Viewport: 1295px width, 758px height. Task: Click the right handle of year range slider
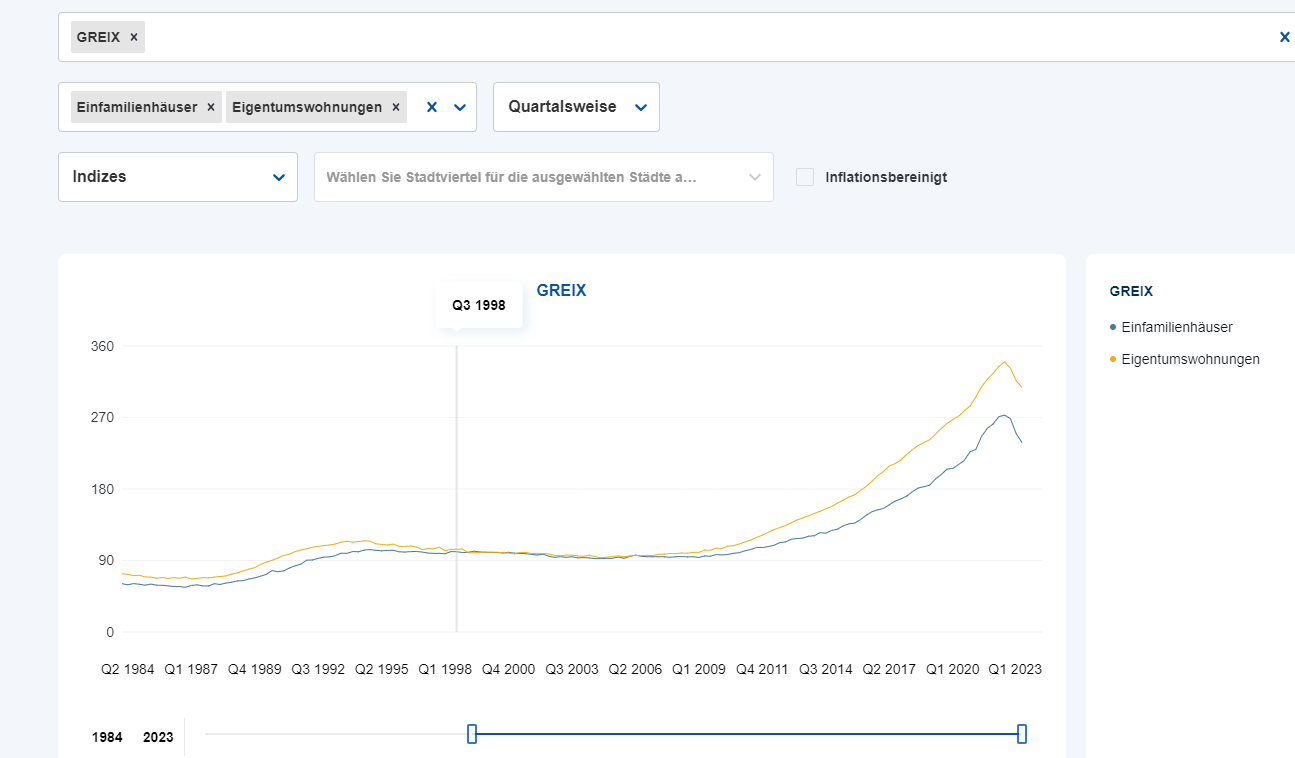click(1021, 735)
